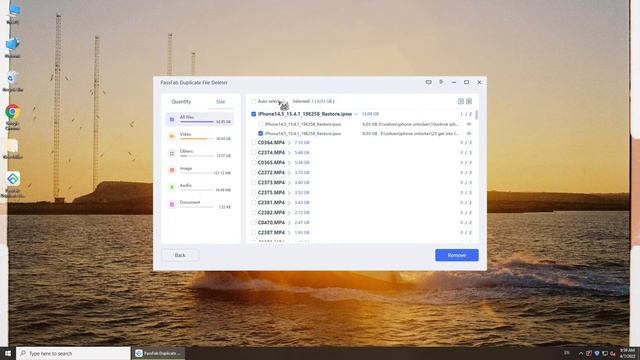Select the Document category icon
This screenshot has height=360, width=640.
(172, 204)
